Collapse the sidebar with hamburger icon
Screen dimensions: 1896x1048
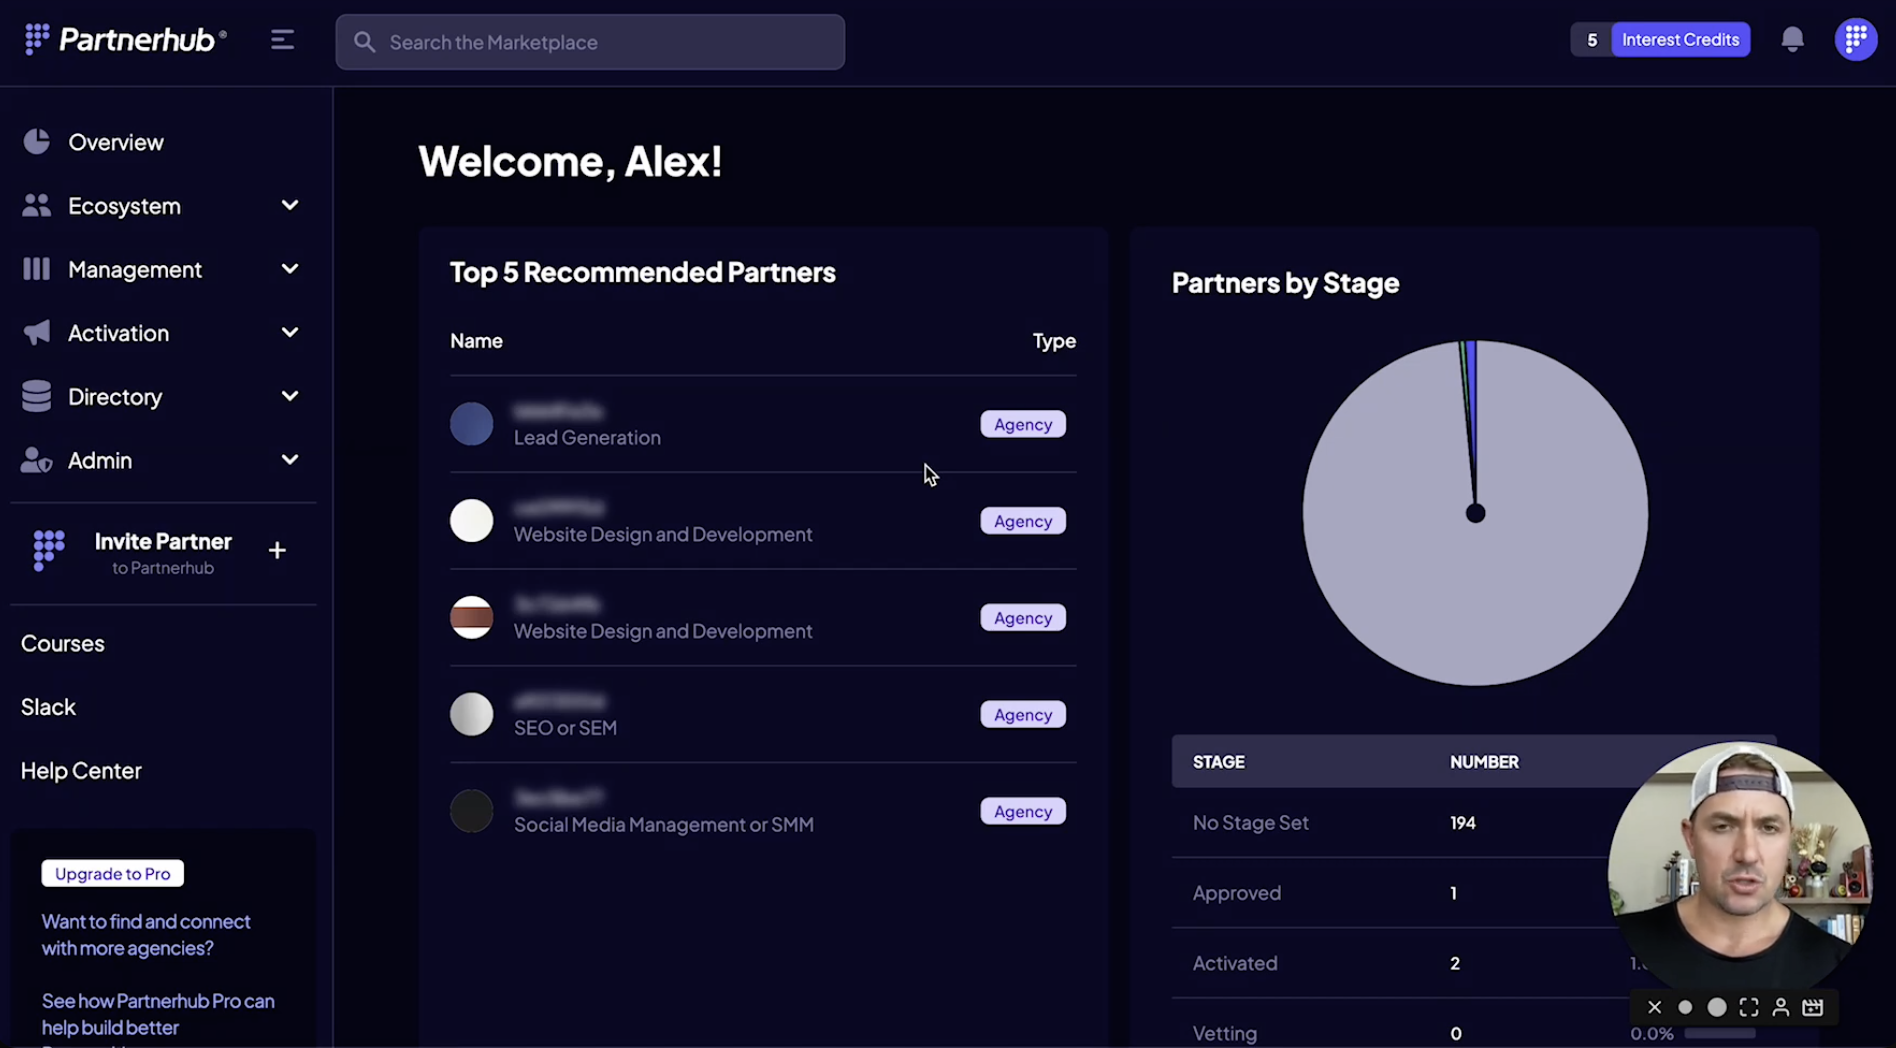coord(282,40)
